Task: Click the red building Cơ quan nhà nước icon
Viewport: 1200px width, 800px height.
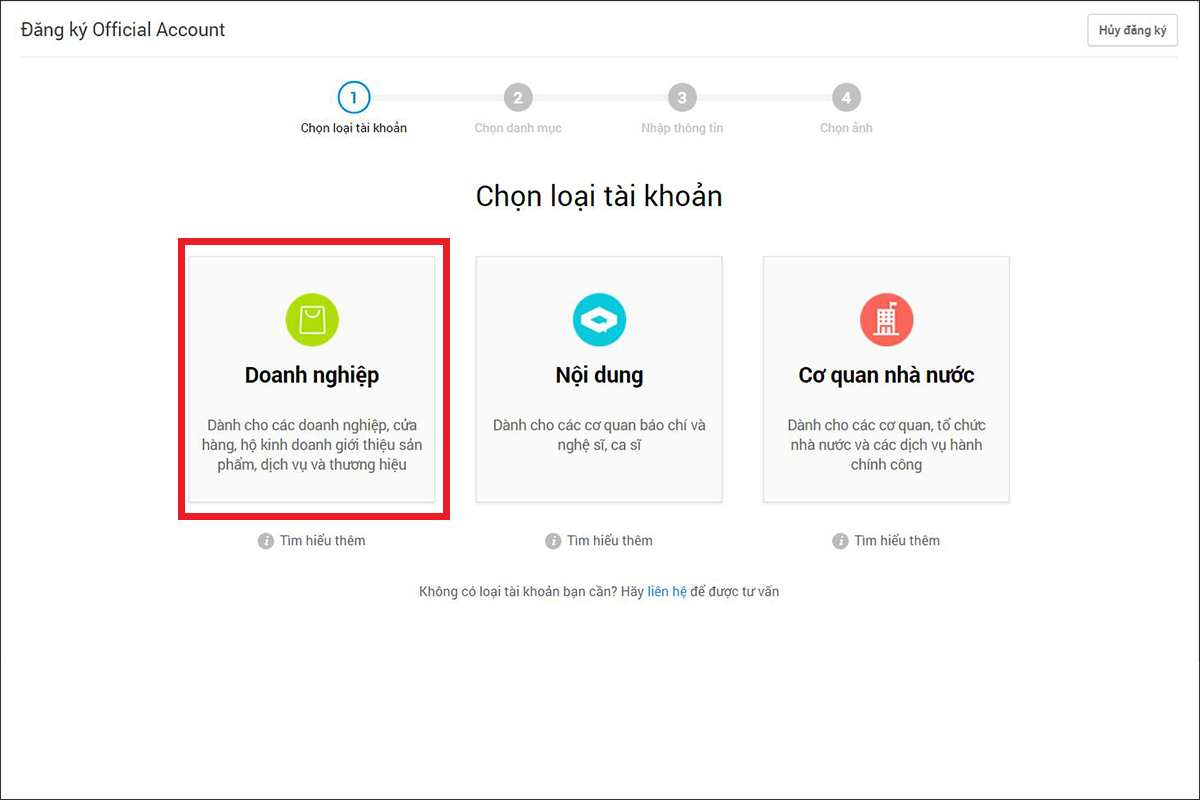Action: tap(886, 320)
